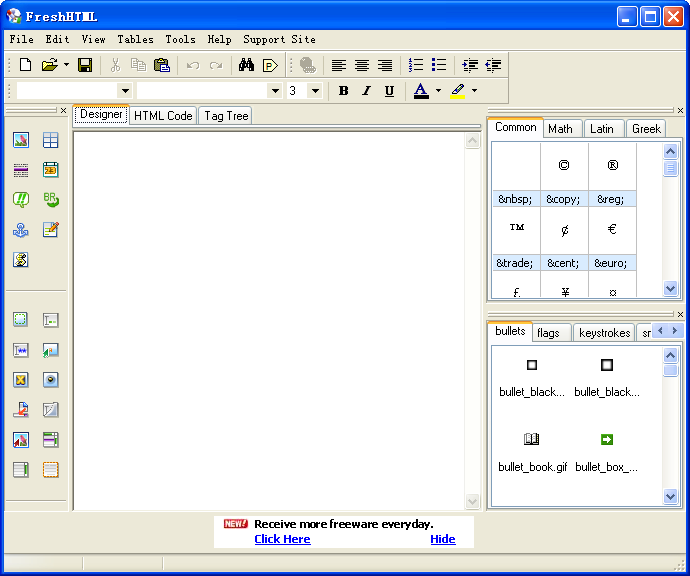Open the View menu

[93, 39]
